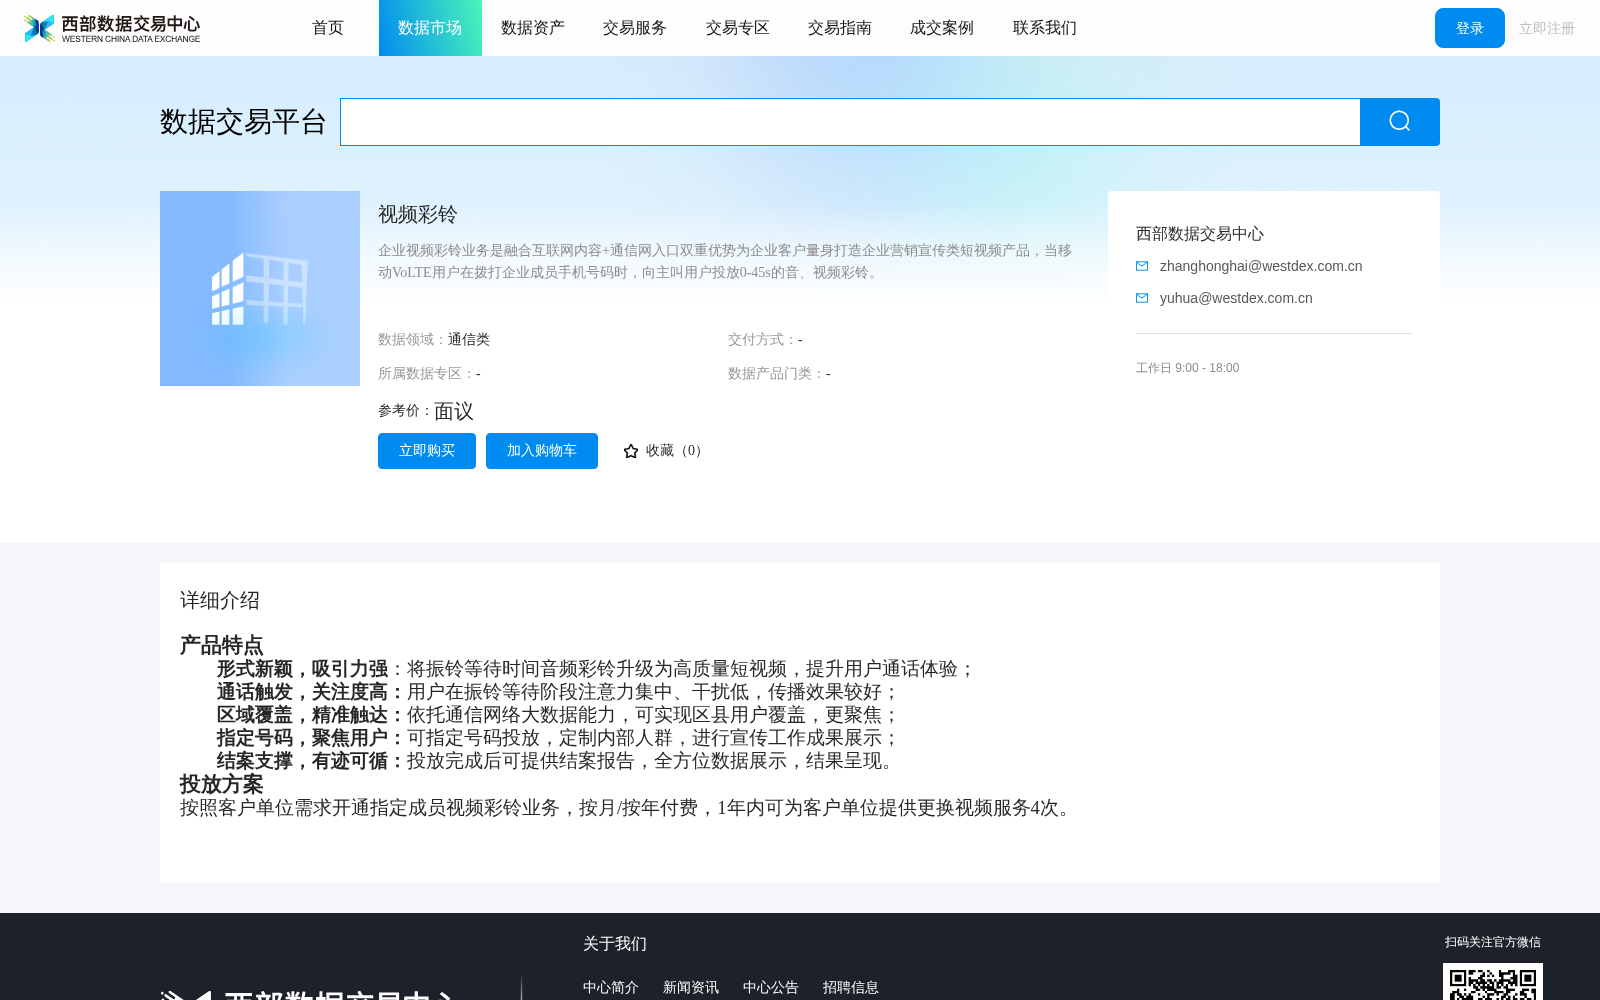
Task: Open the 交易指南 navigation item
Action: click(840, 28)
